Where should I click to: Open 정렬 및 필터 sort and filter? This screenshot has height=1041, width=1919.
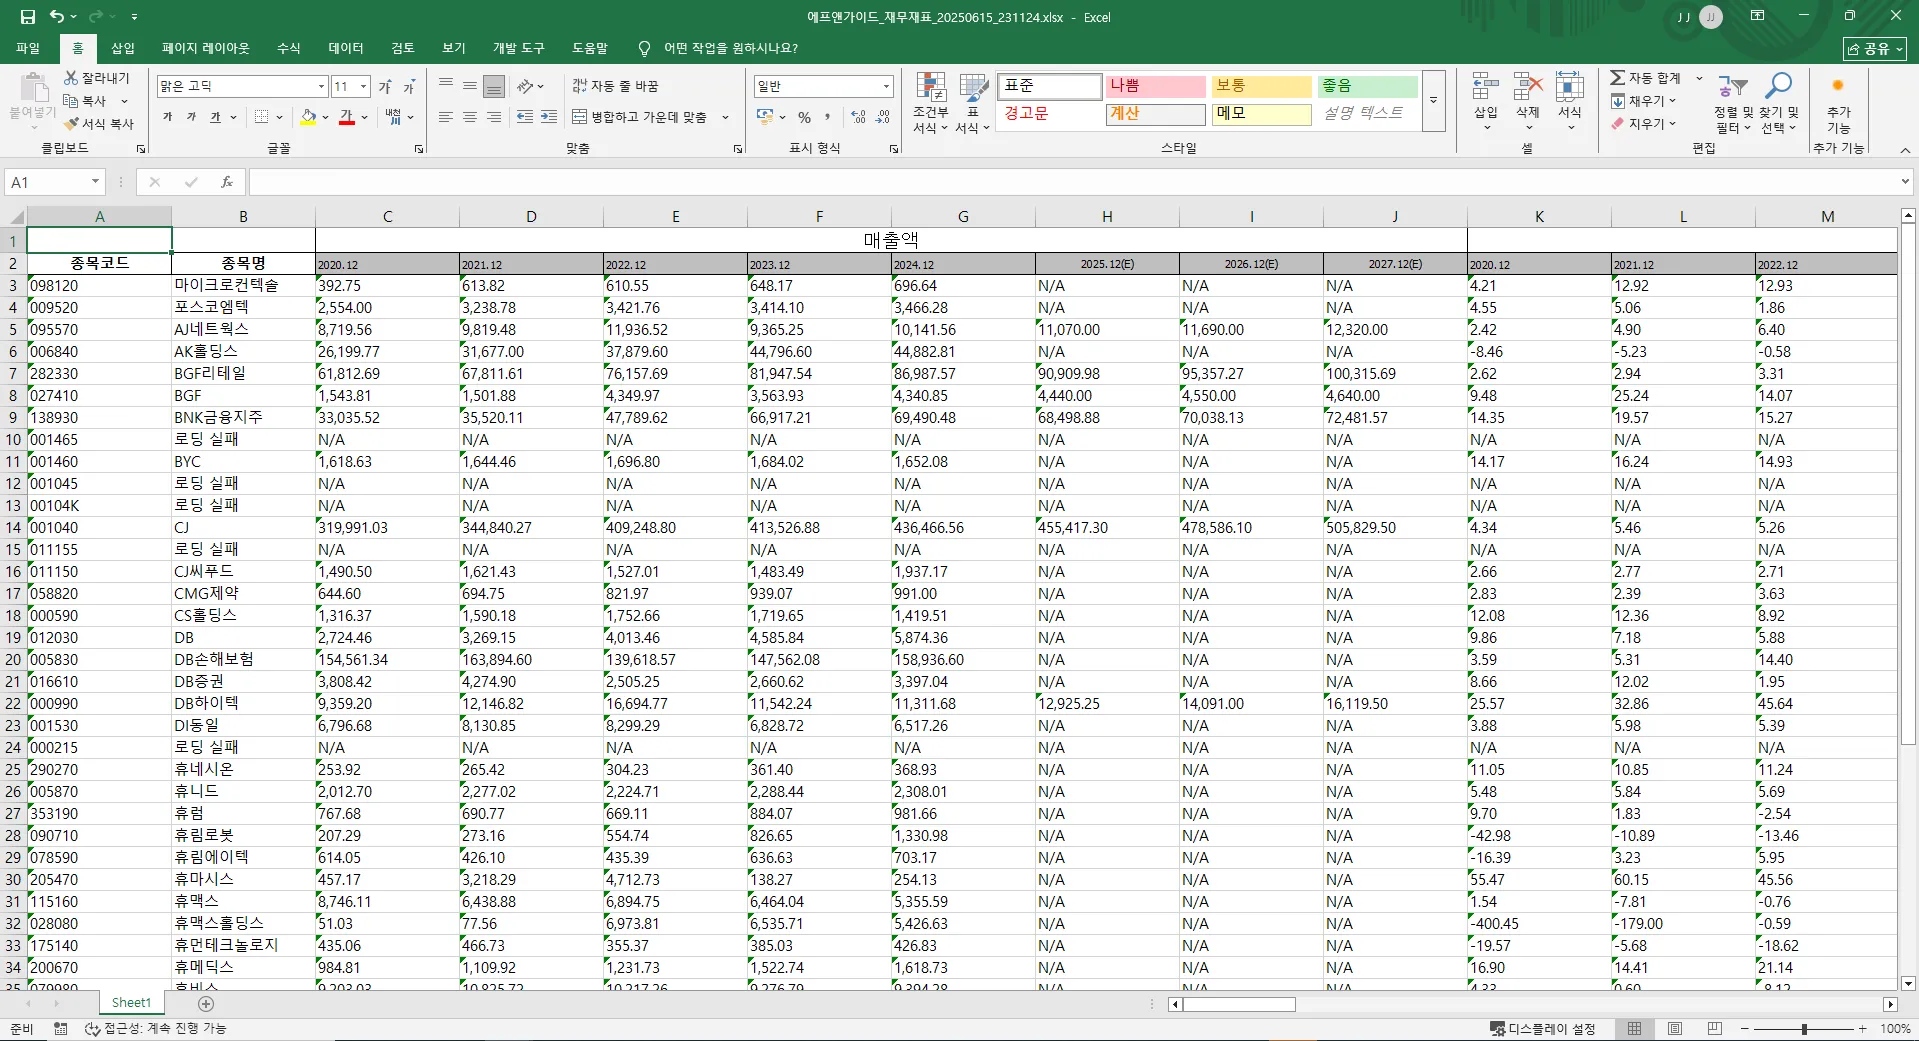(x=1733, y=103)
